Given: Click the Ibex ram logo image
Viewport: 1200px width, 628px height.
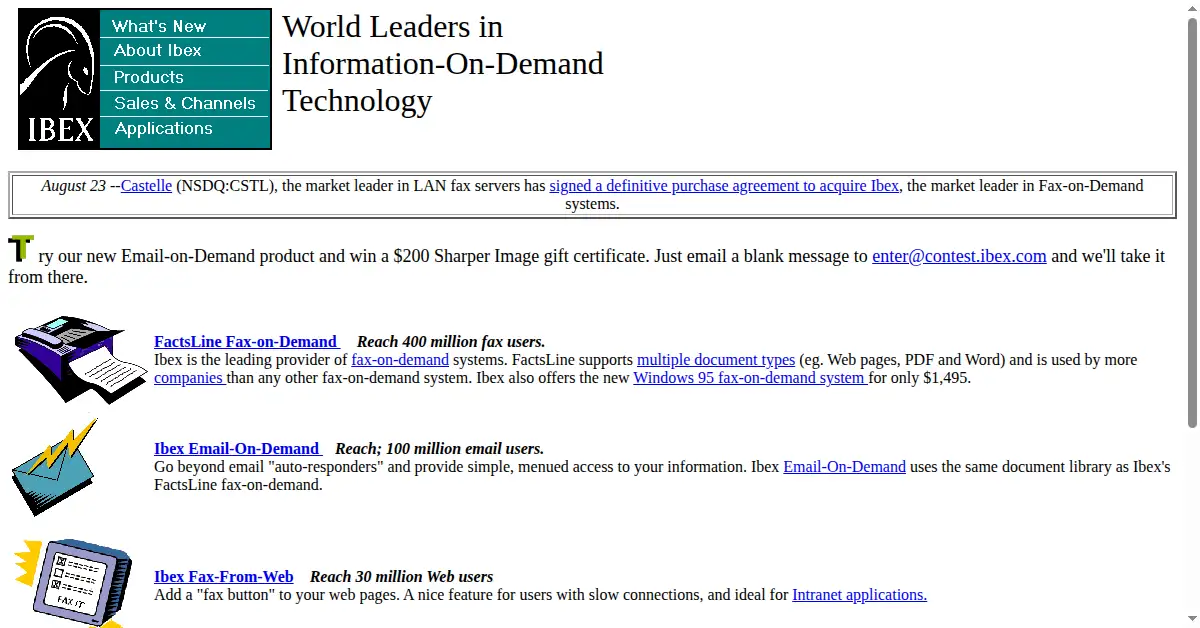Looking at the screenshot, I should coord(59,80).
